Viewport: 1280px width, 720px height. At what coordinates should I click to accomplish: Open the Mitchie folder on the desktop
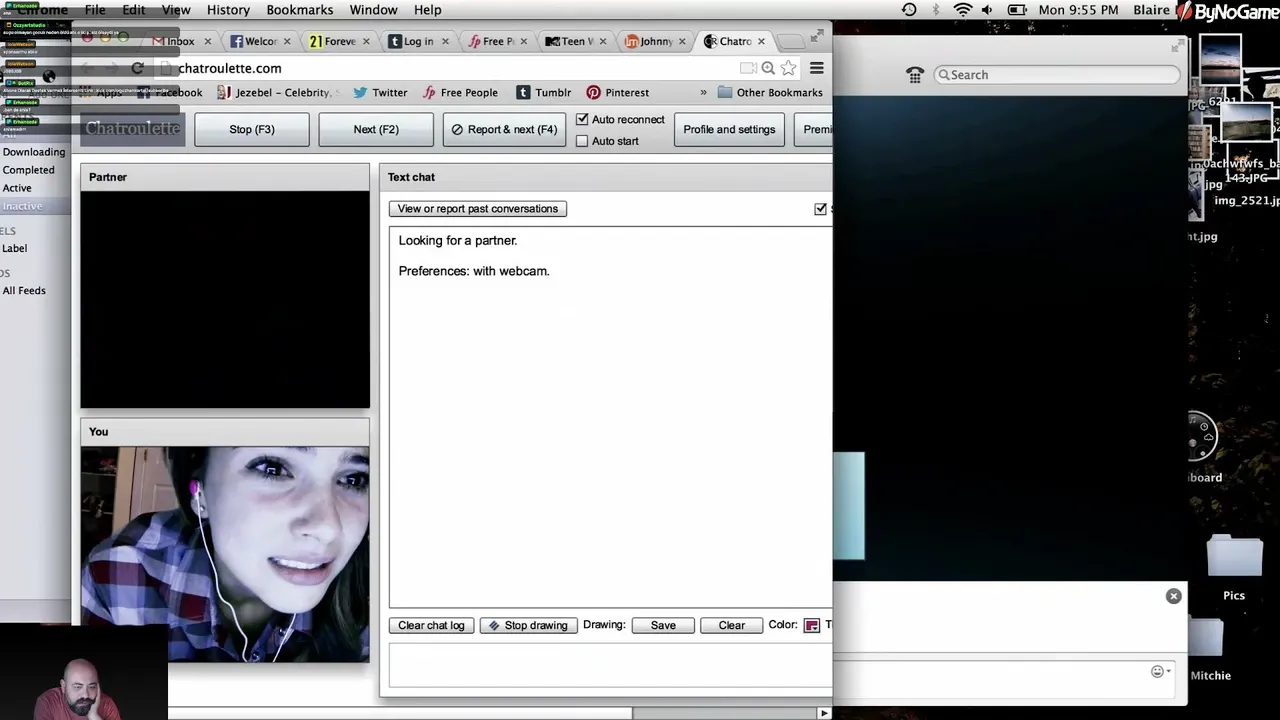pos(1210,648)
